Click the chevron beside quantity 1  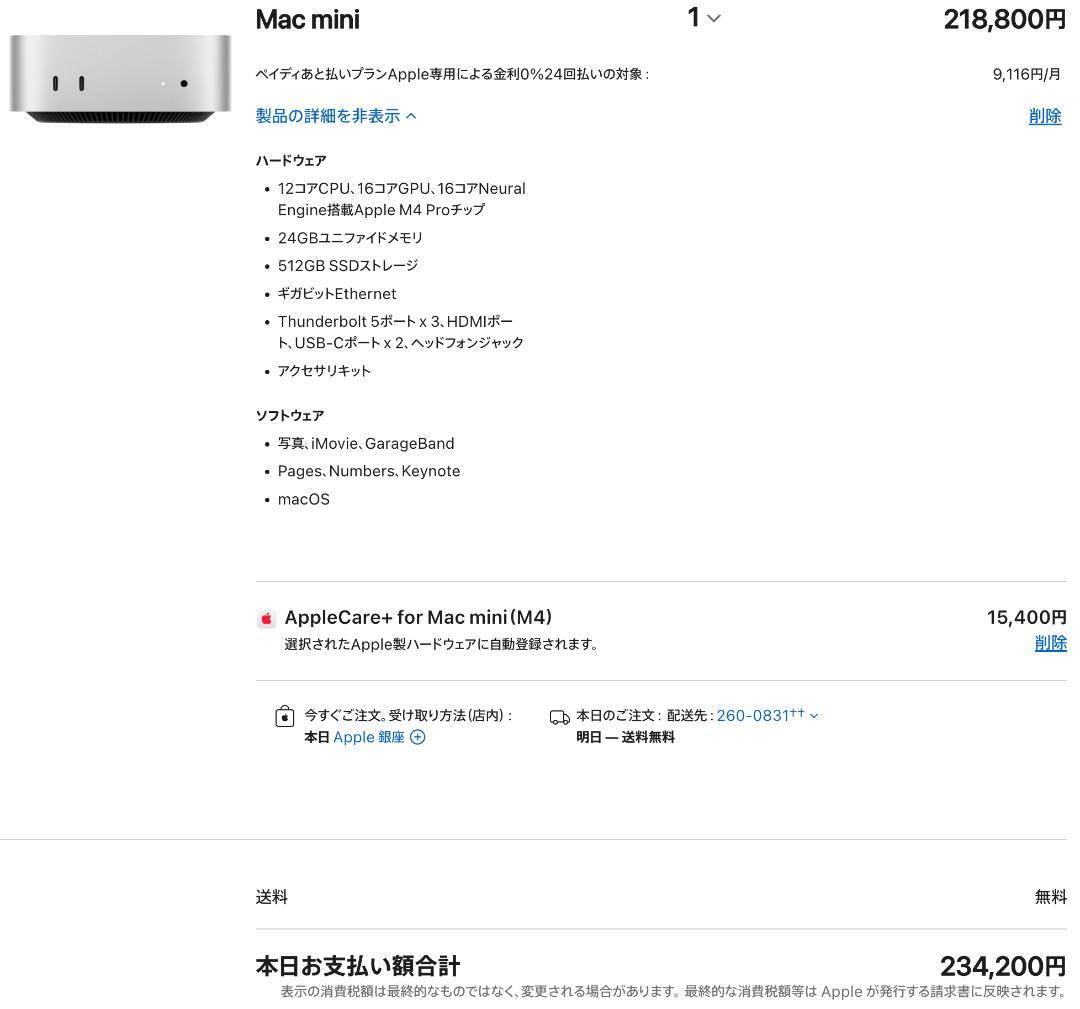coord(712,18)
